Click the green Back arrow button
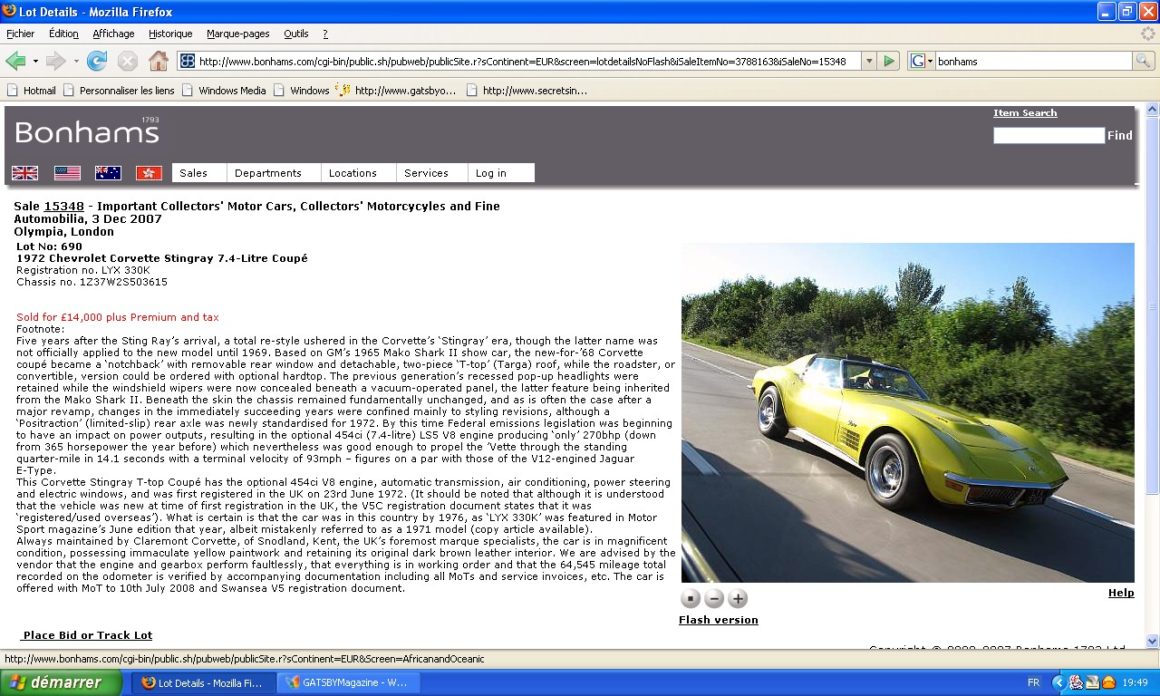Screen dimensions: 1160x696 tap(16, 61)
